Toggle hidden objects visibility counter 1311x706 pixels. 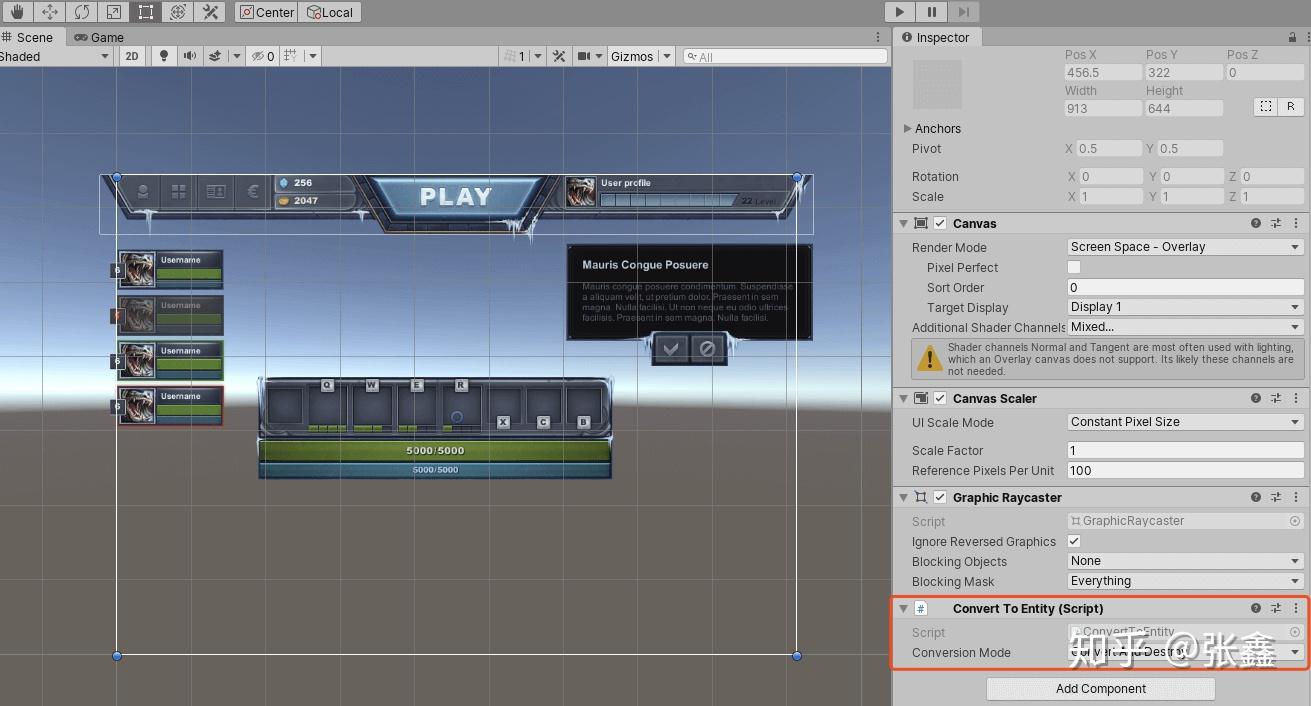point(262,56)
